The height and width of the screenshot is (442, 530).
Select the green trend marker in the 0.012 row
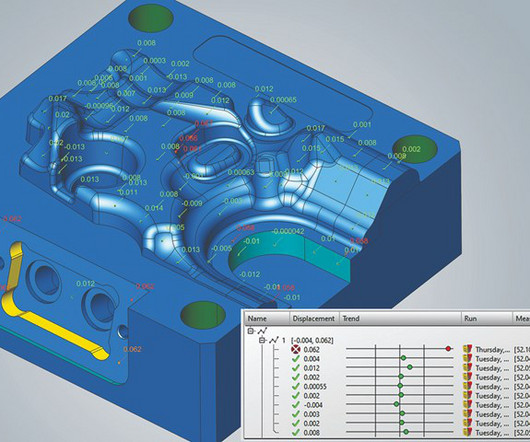coord(410,367)
